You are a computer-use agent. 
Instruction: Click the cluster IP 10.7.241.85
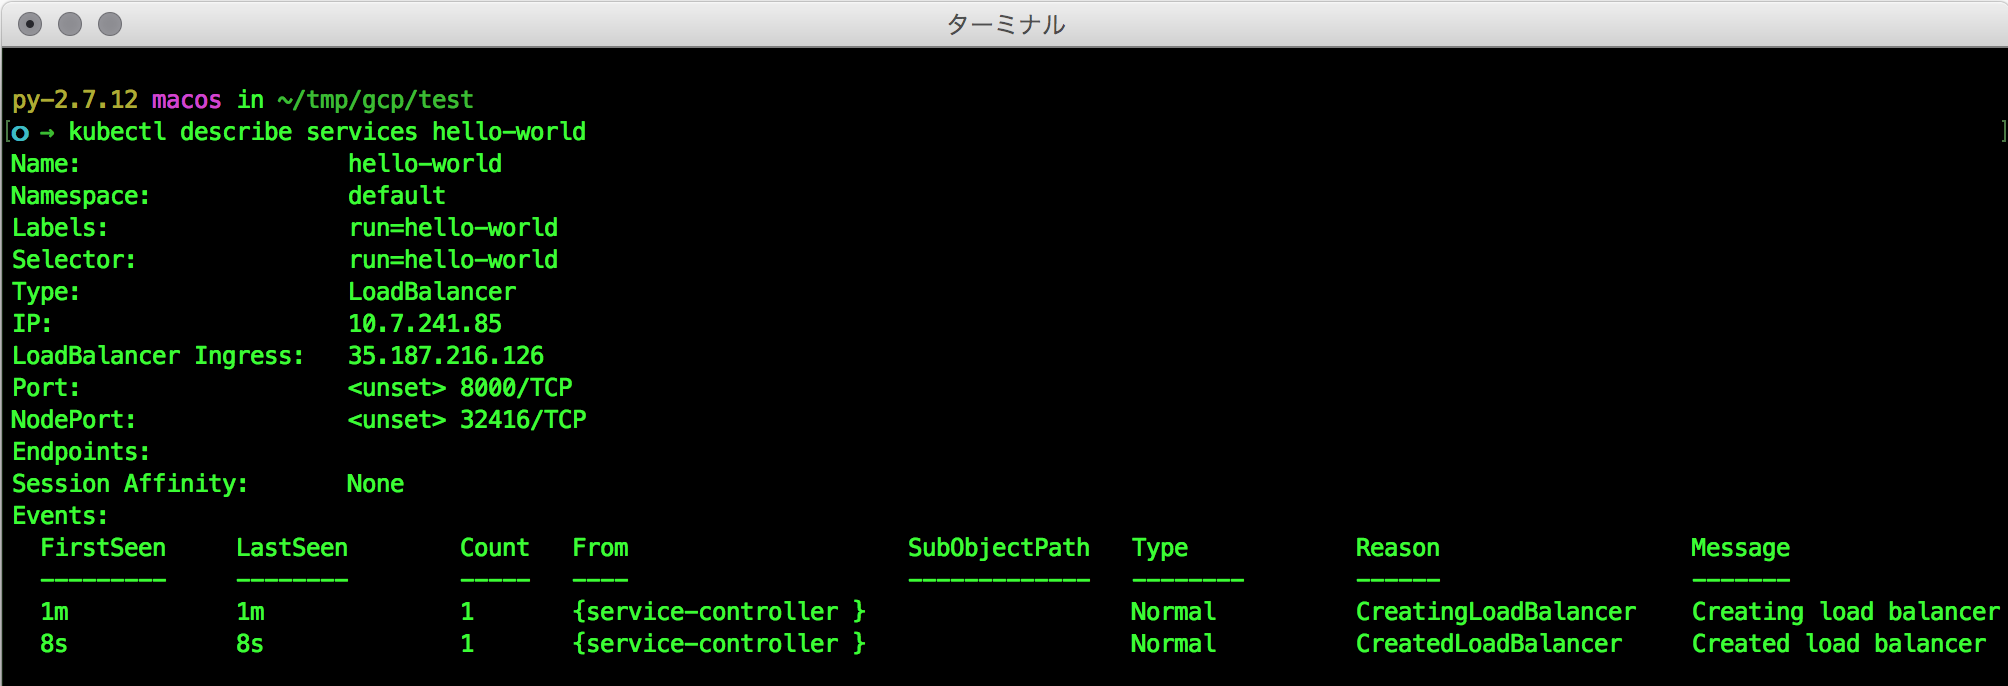click(425, 324)
